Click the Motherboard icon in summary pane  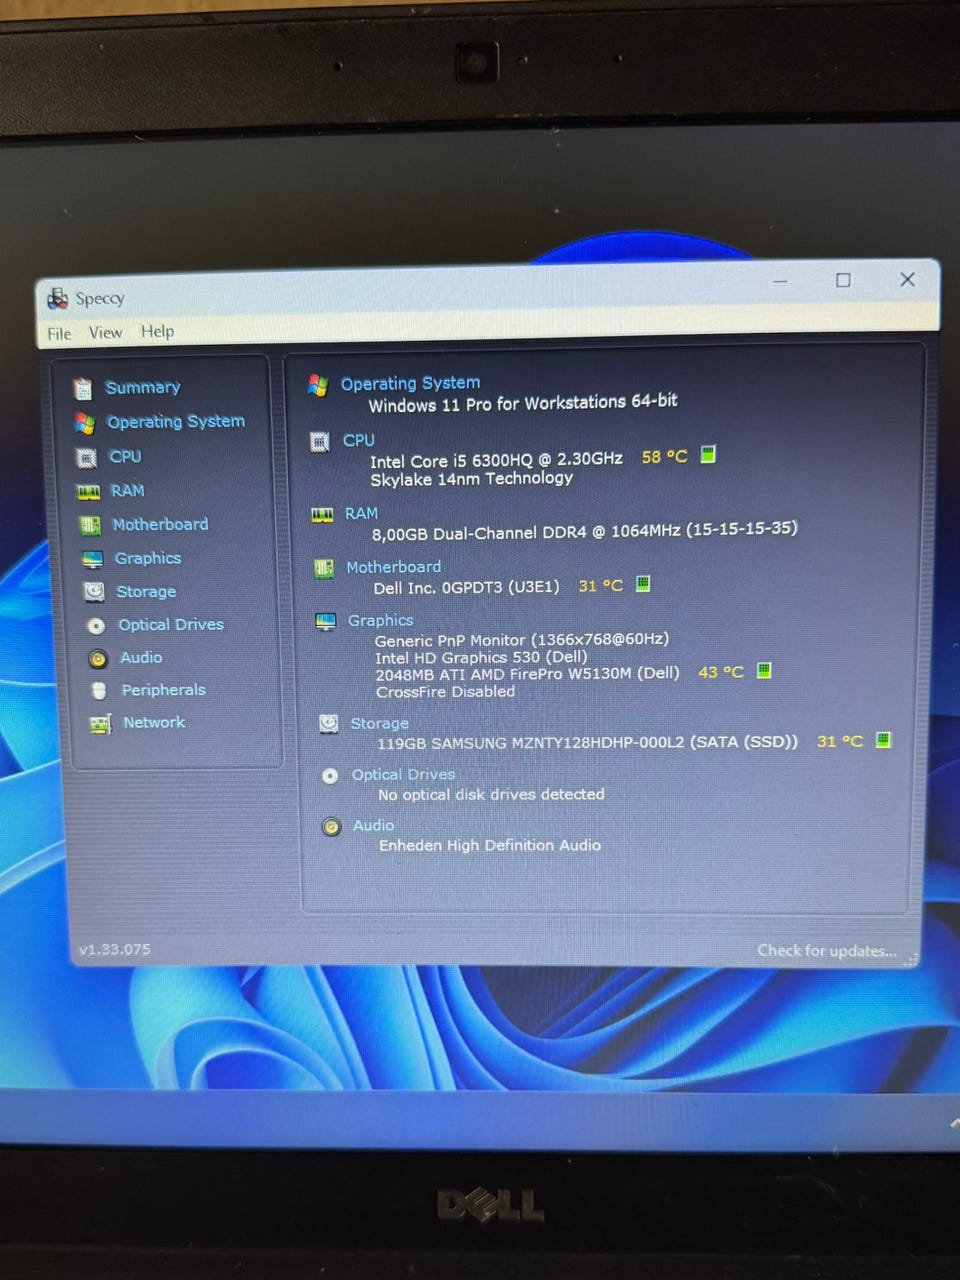(x=324, y=569)
